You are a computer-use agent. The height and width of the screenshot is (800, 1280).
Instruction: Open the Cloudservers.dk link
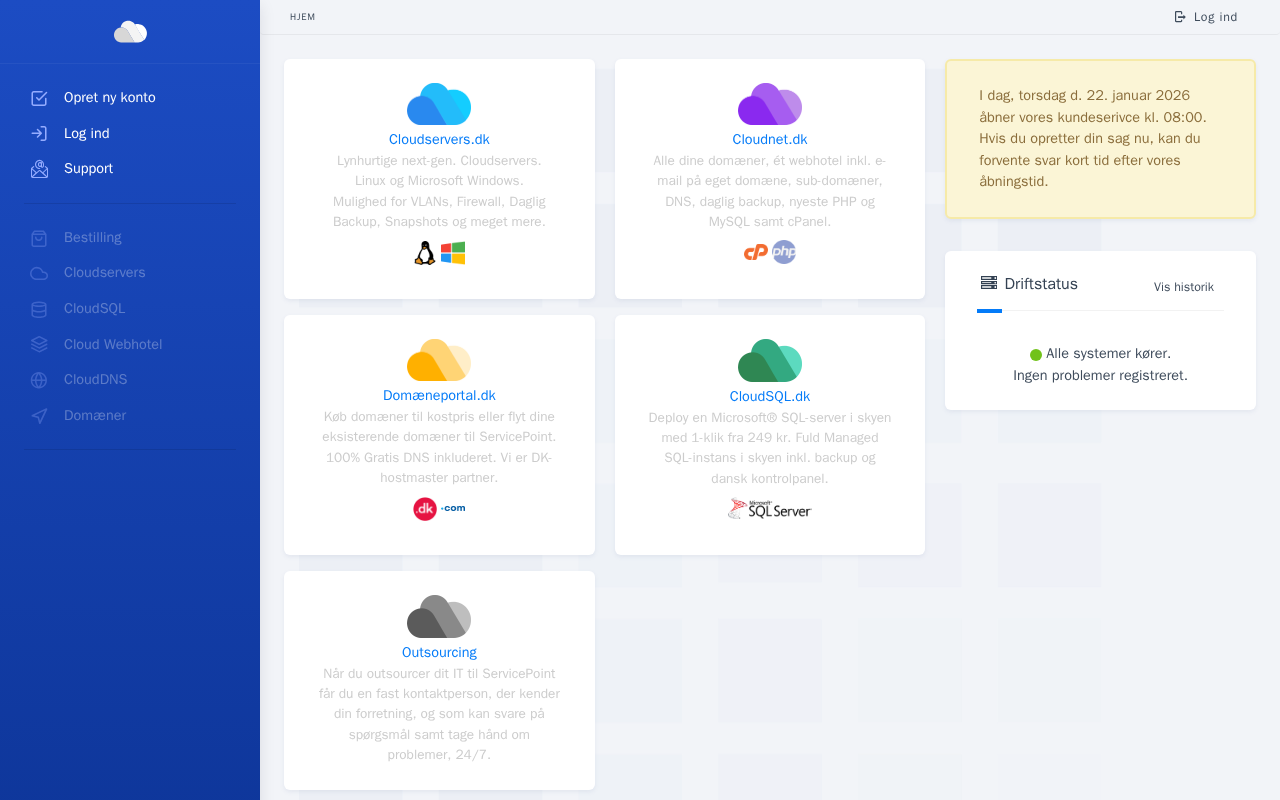(439, 140)
